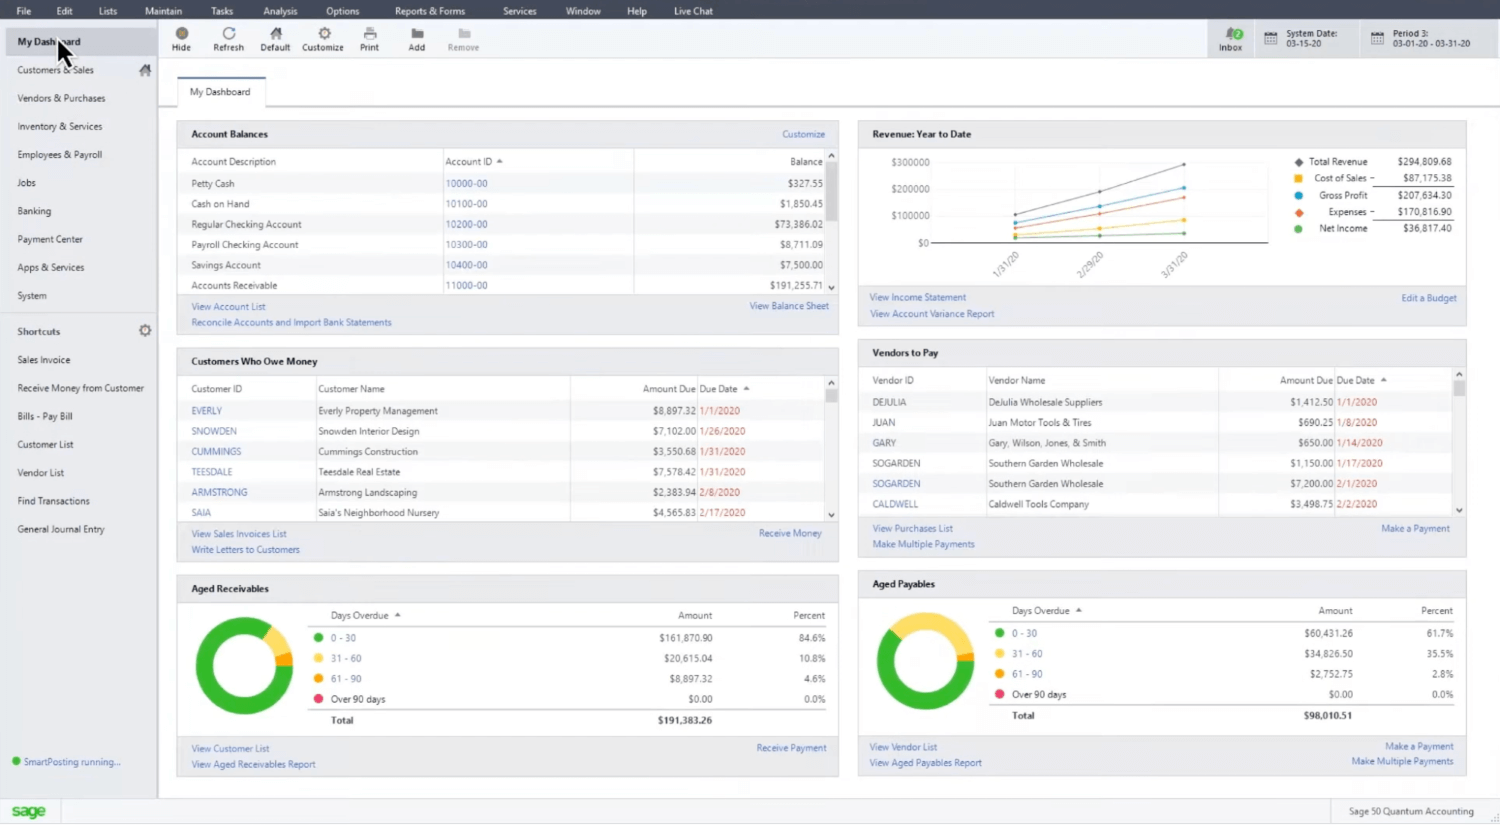Screen dimensions: 1500x825
Task: Click the Default toolbar icon
Action: pos(275,34)
